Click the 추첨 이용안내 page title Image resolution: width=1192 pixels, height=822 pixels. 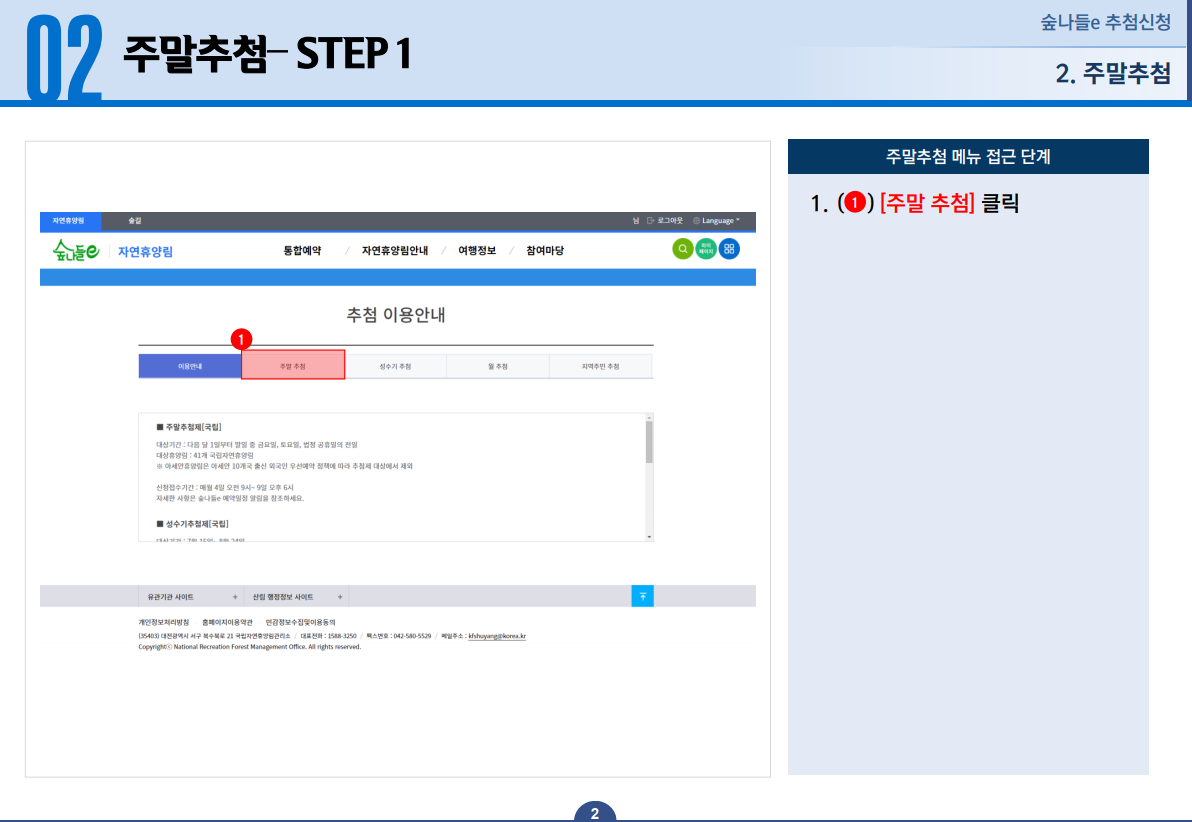(x=396, y=315)
